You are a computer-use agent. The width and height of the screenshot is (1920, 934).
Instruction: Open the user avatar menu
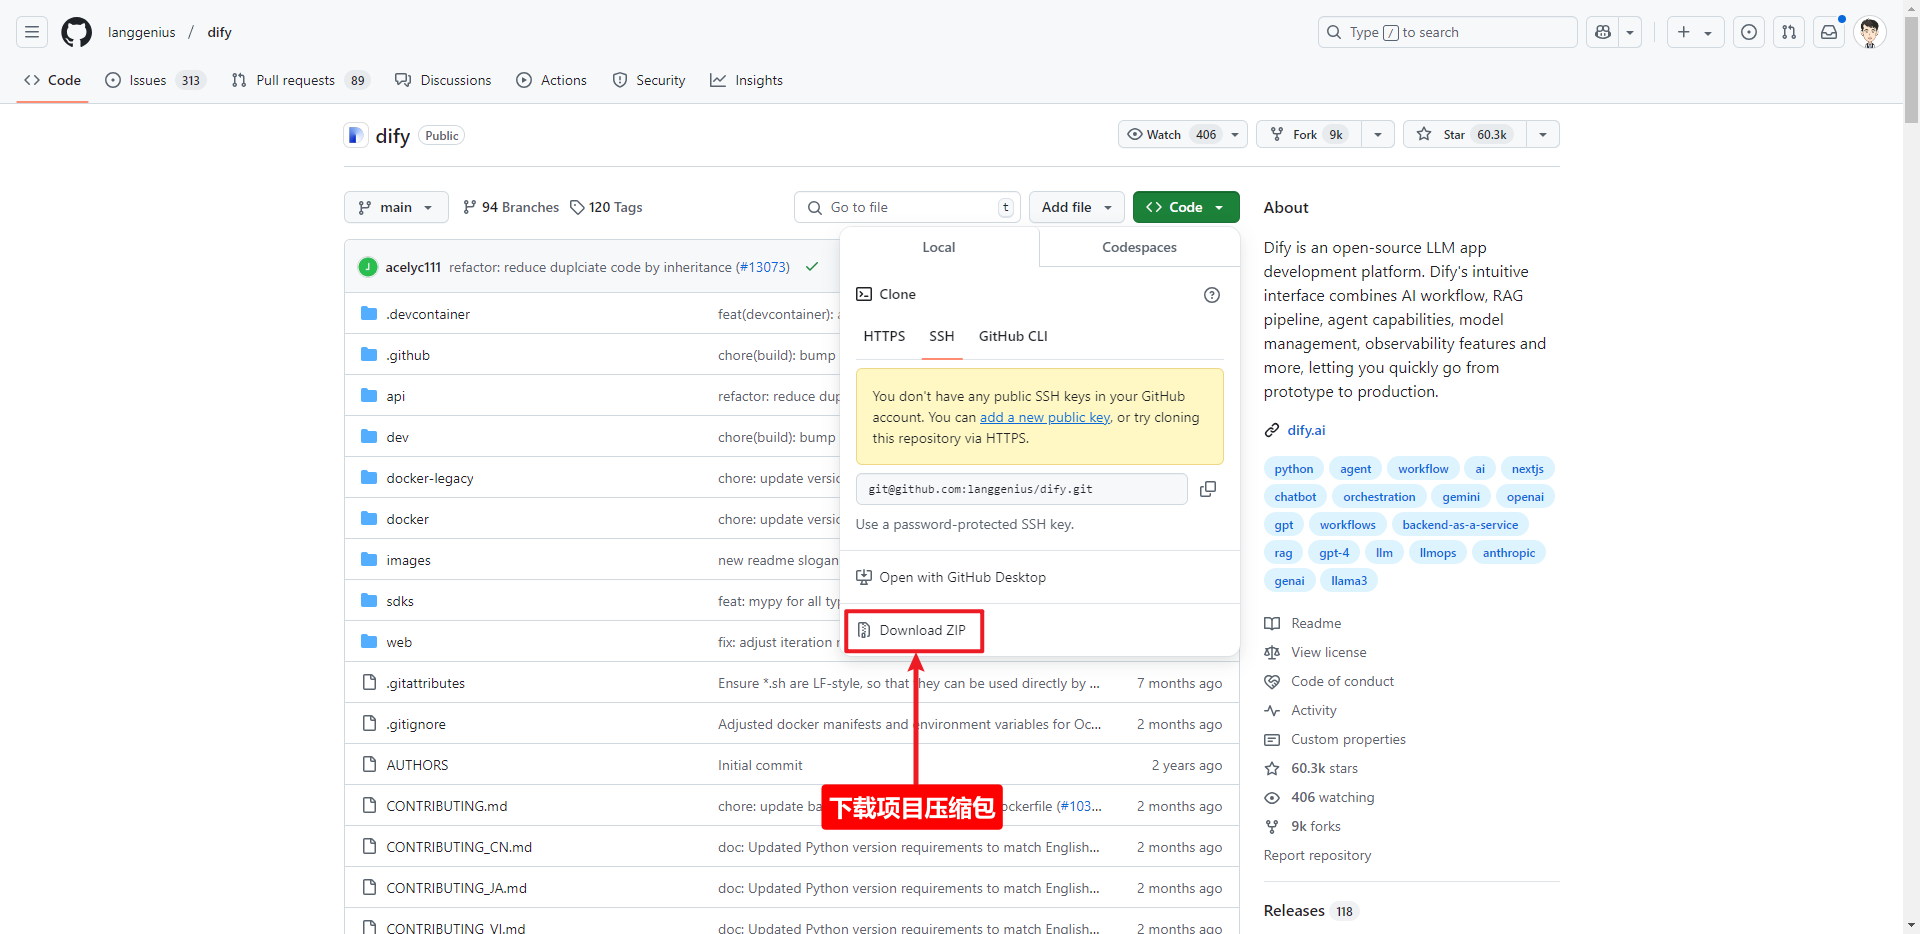tap(1869, 32)
